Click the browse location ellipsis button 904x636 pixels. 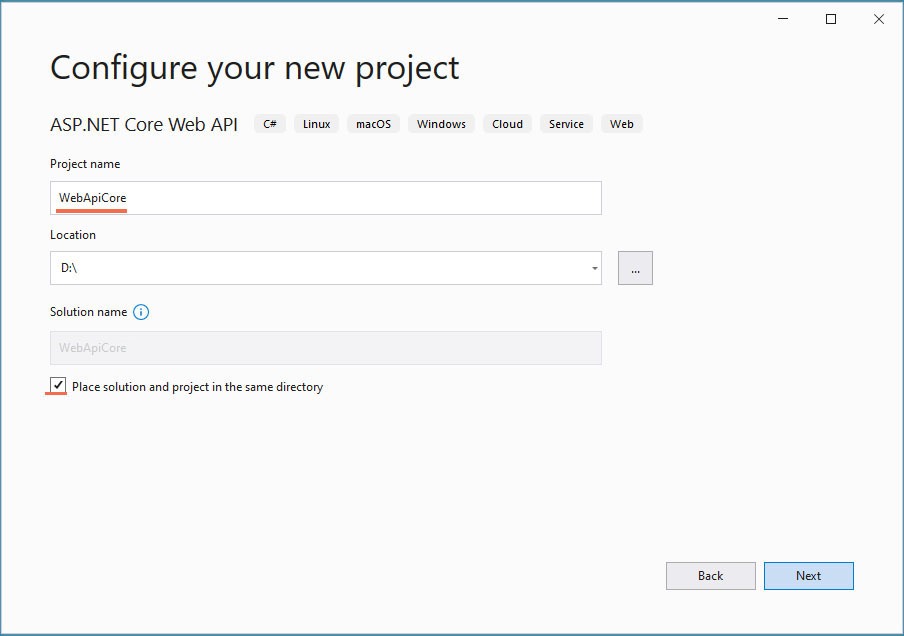point(635,268)
